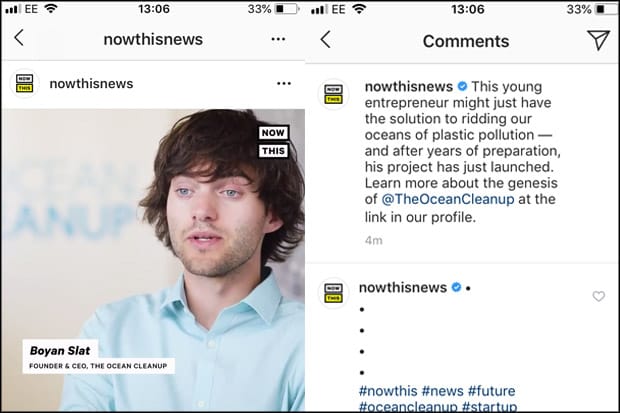
Task: Tap the nowthisnews avatar on the post
Action: pos(24,84)
